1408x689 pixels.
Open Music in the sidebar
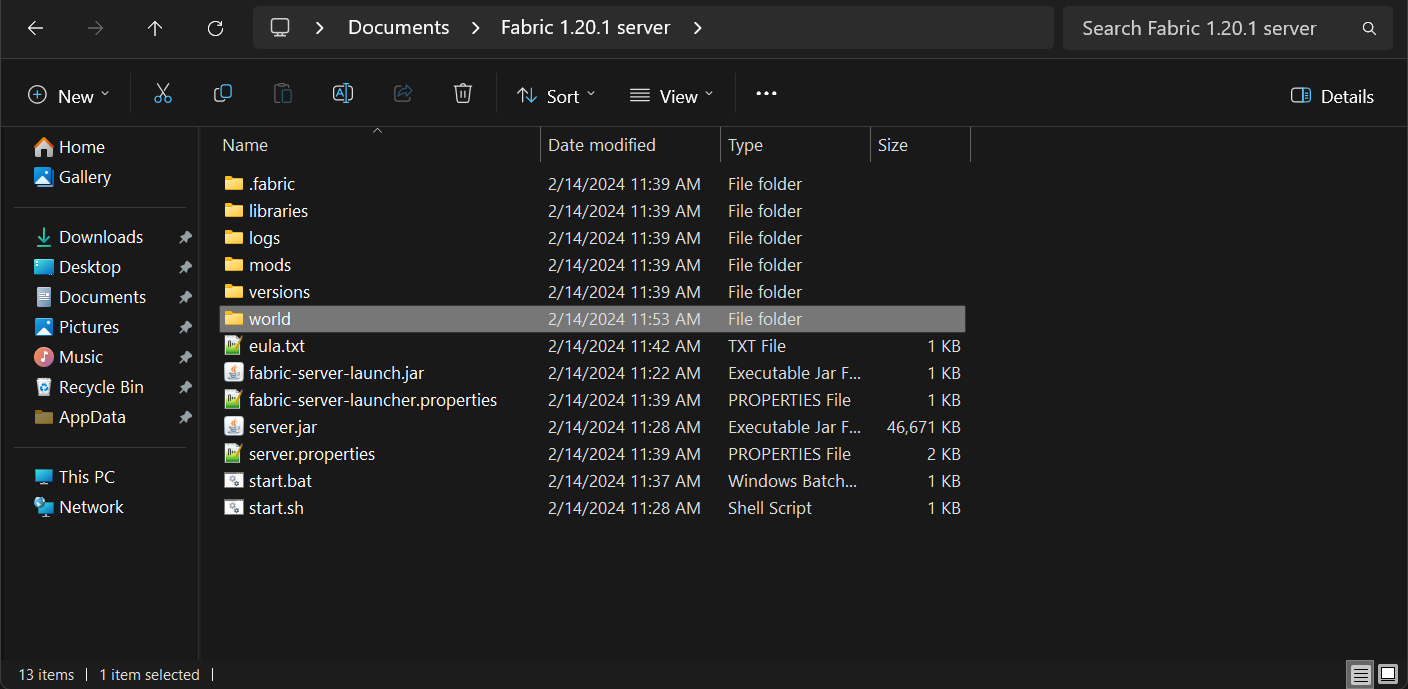click(68, 357)
